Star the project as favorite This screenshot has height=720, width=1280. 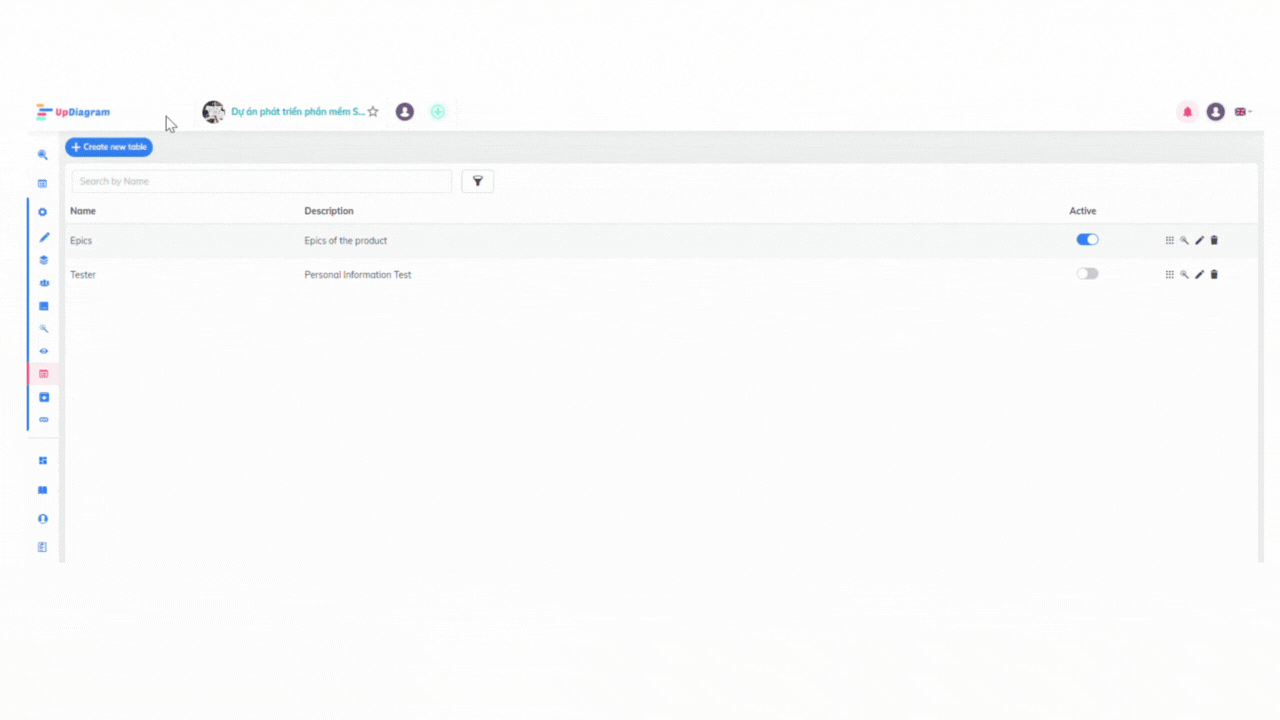(x=373, y=112)
